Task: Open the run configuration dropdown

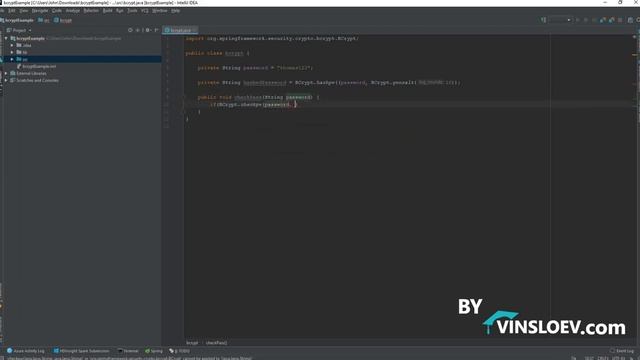Action: point(560,20)
